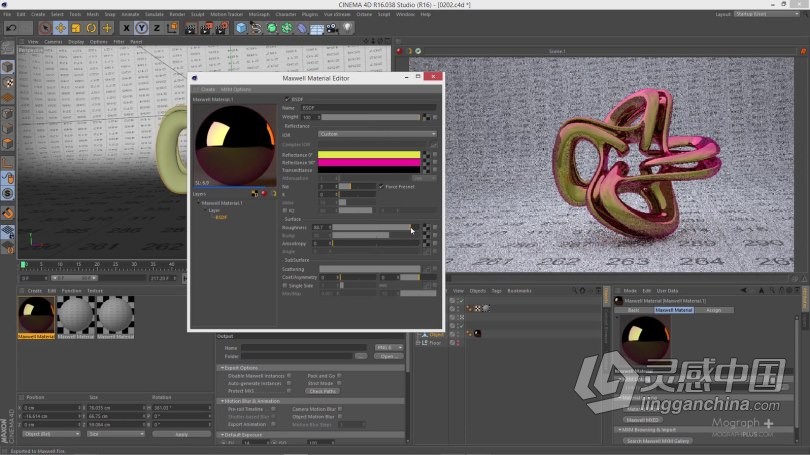Screen dimensions: 810x455
Task: Toggle the Y axis lock
Action: [x=141, y=28]
